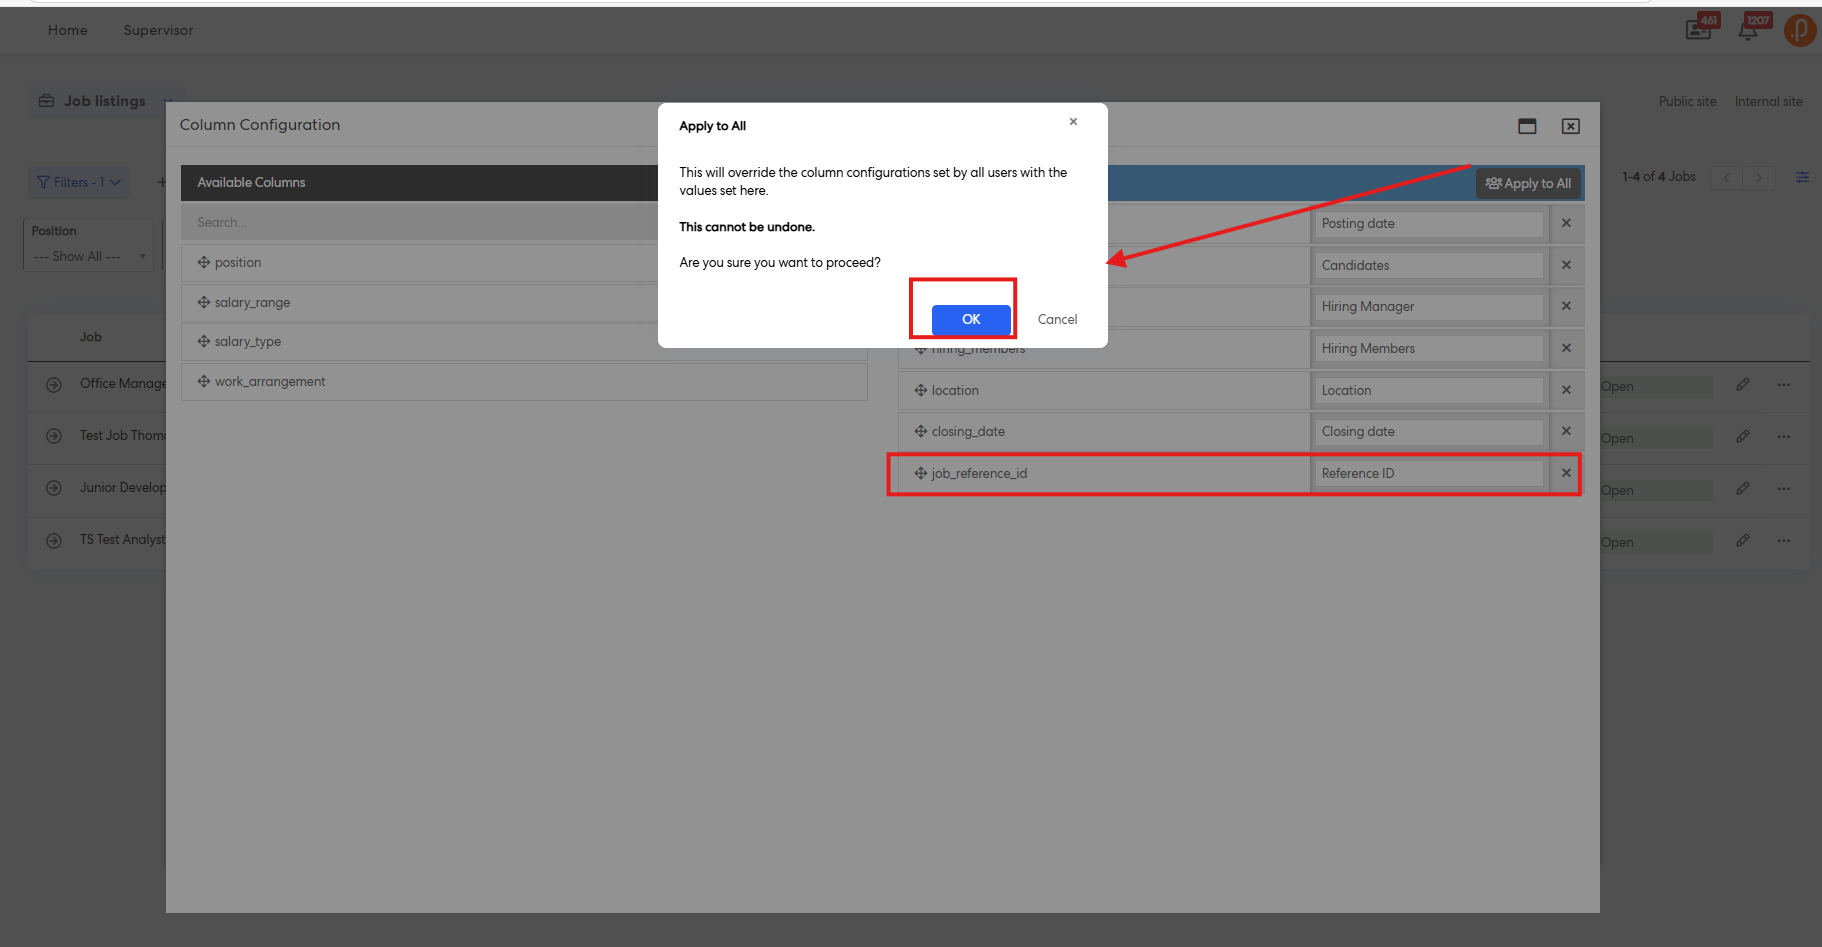Image resolution: width=1822 pixels, height=947 pixels.
Task: Remove the Reference ID column
Action: tap(1566, 473)
